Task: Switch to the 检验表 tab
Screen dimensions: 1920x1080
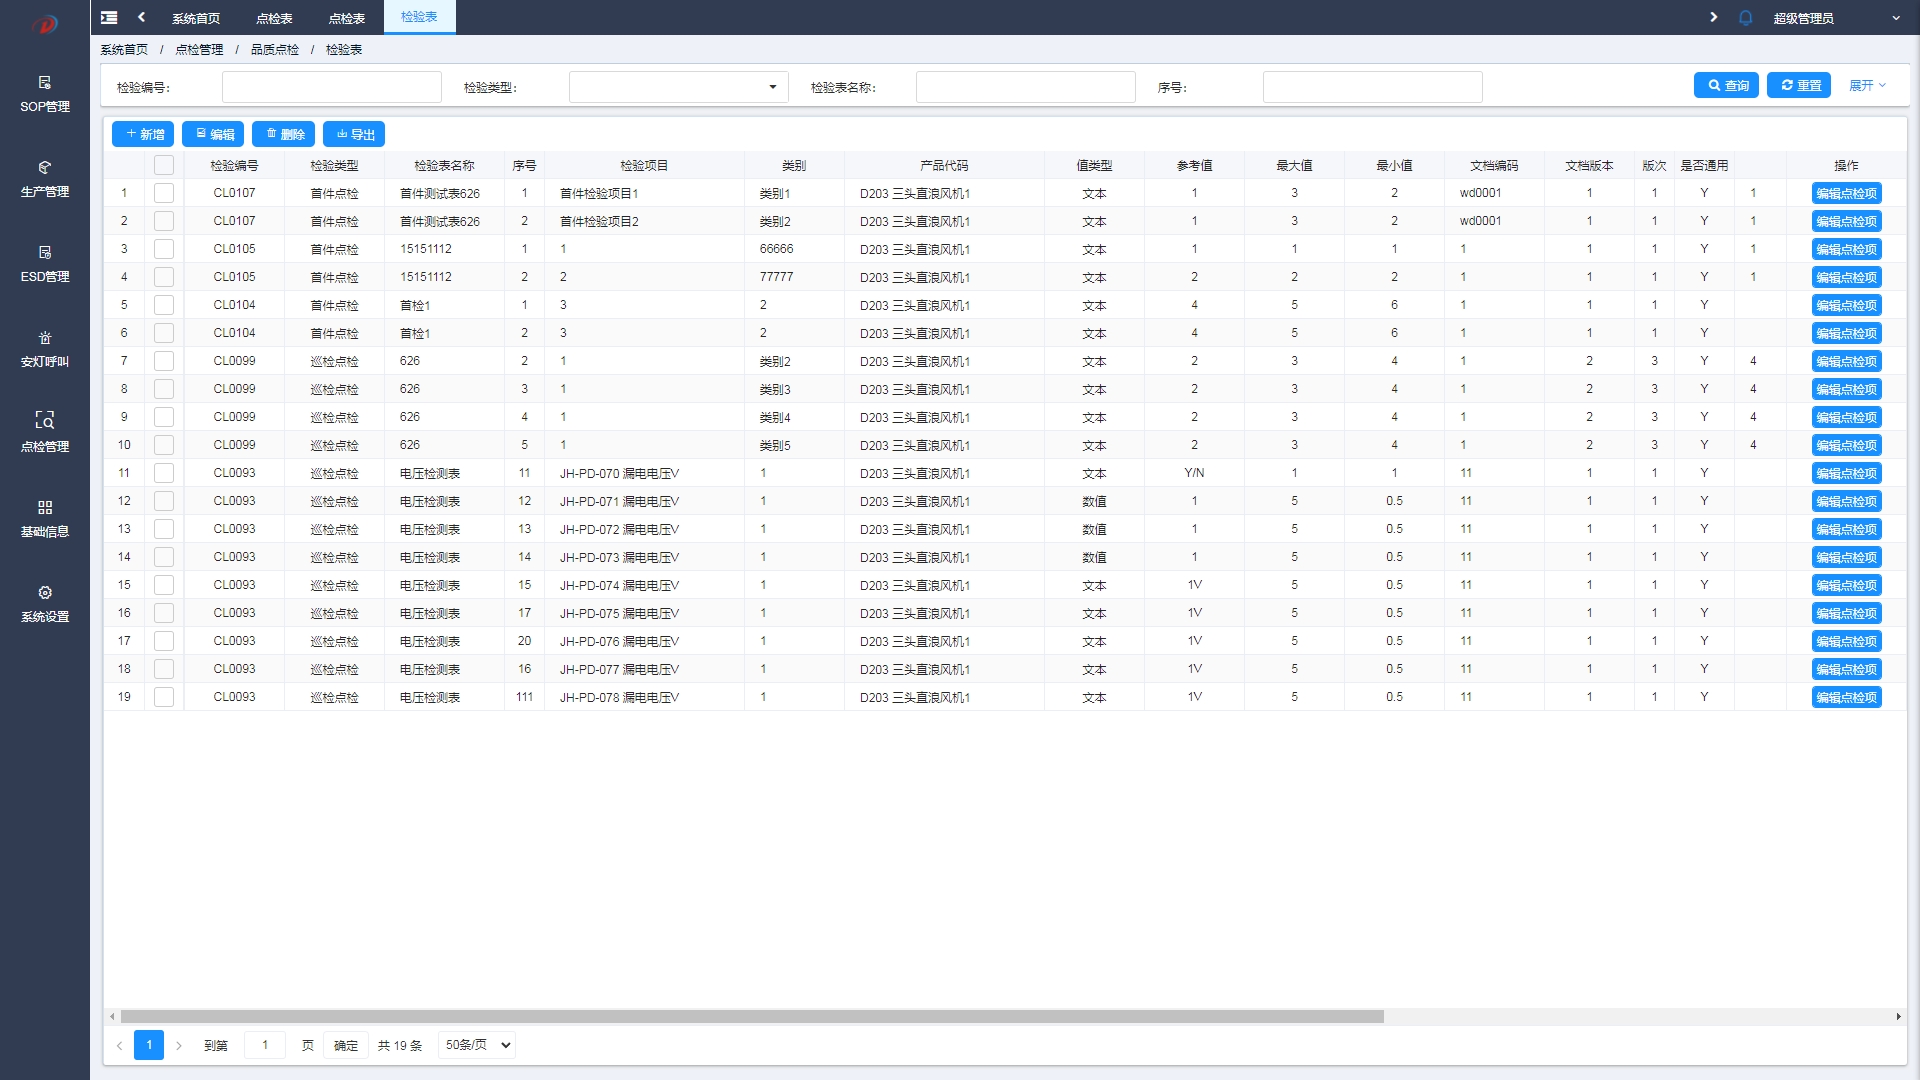Action: 419,17
